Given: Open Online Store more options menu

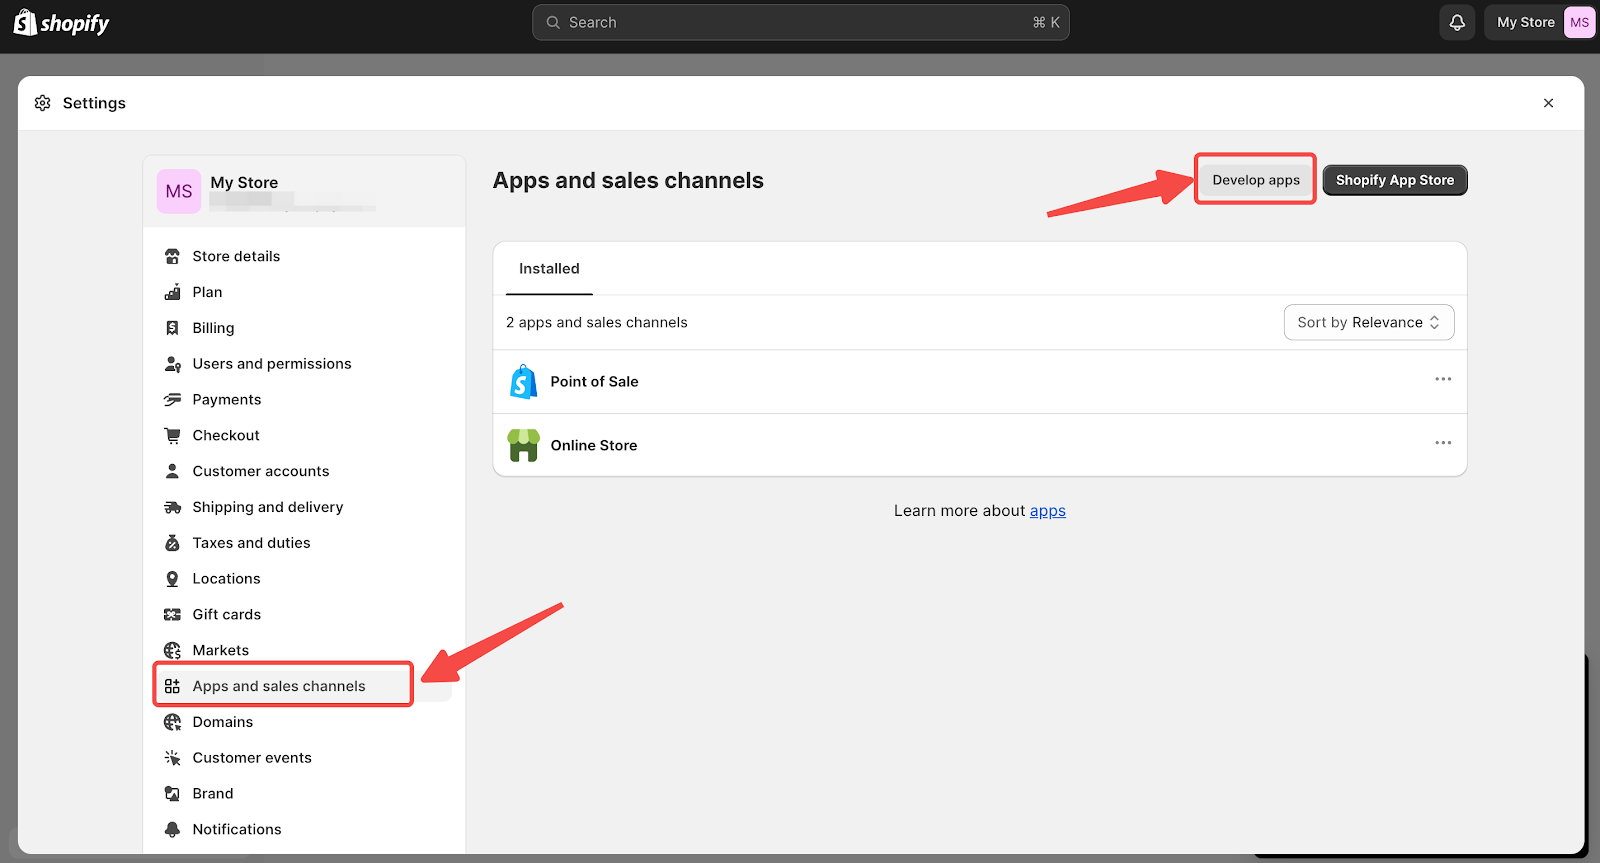Looking at the screenshot, I should 1443,443.
